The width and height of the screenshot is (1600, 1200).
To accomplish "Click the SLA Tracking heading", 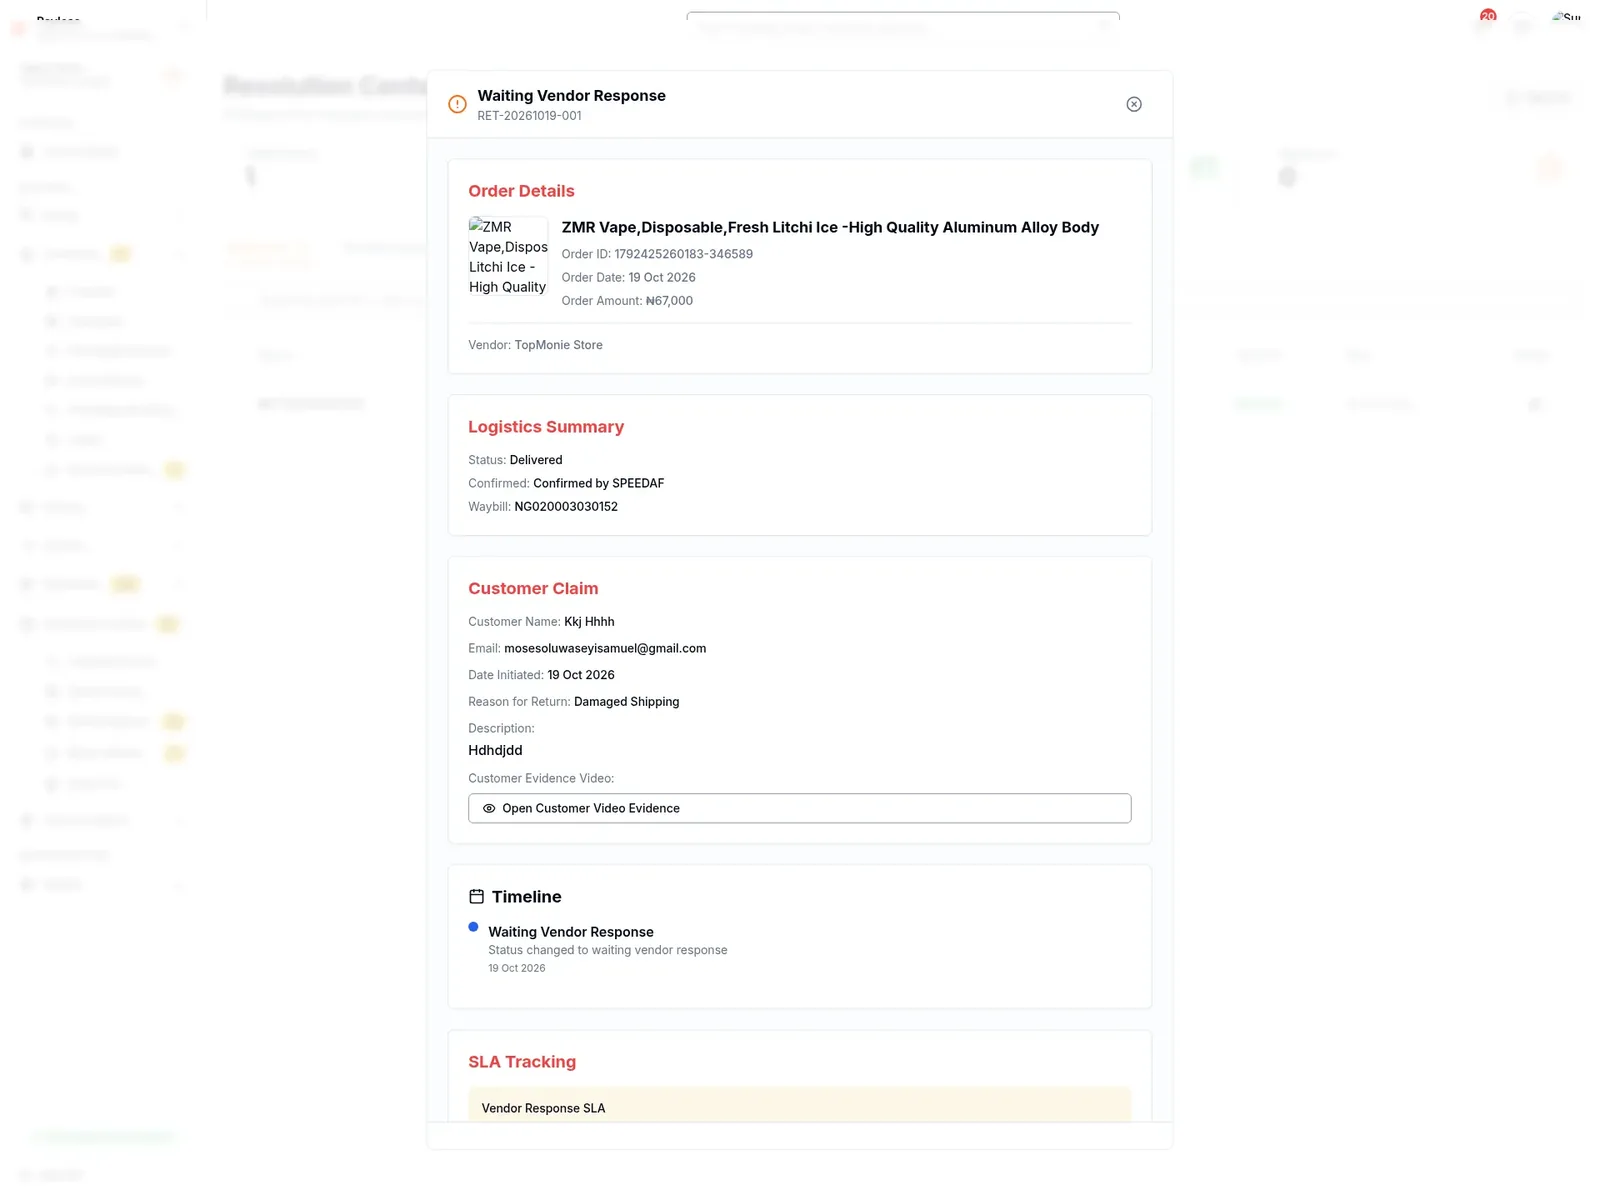I will pos(522,1062).
